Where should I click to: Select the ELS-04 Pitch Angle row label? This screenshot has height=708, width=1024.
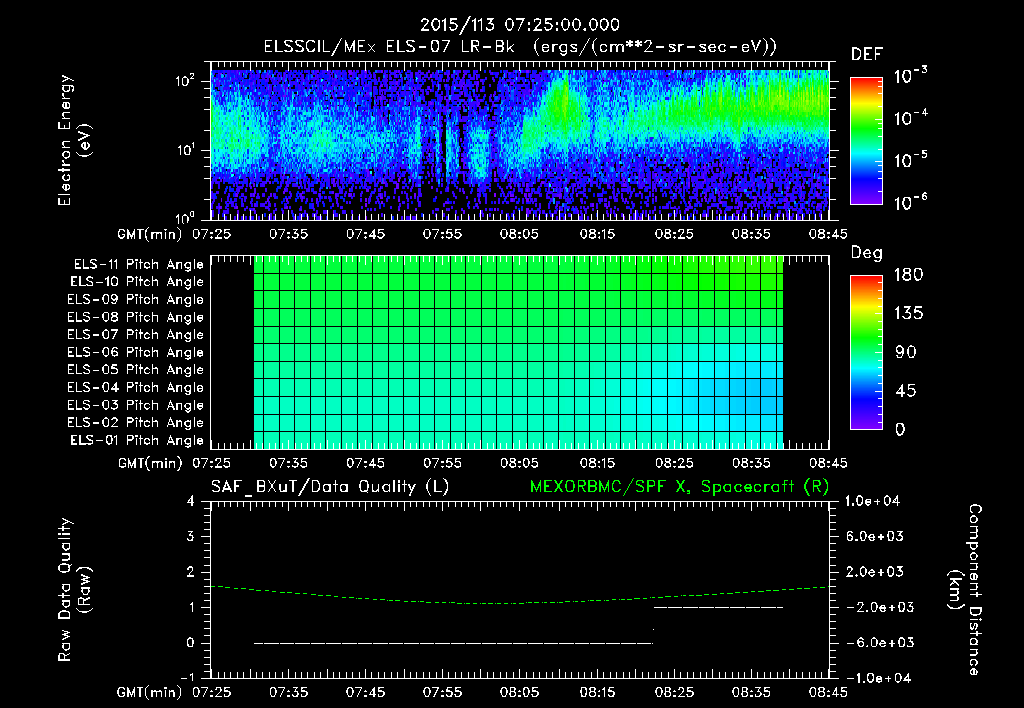pos(136,388)
